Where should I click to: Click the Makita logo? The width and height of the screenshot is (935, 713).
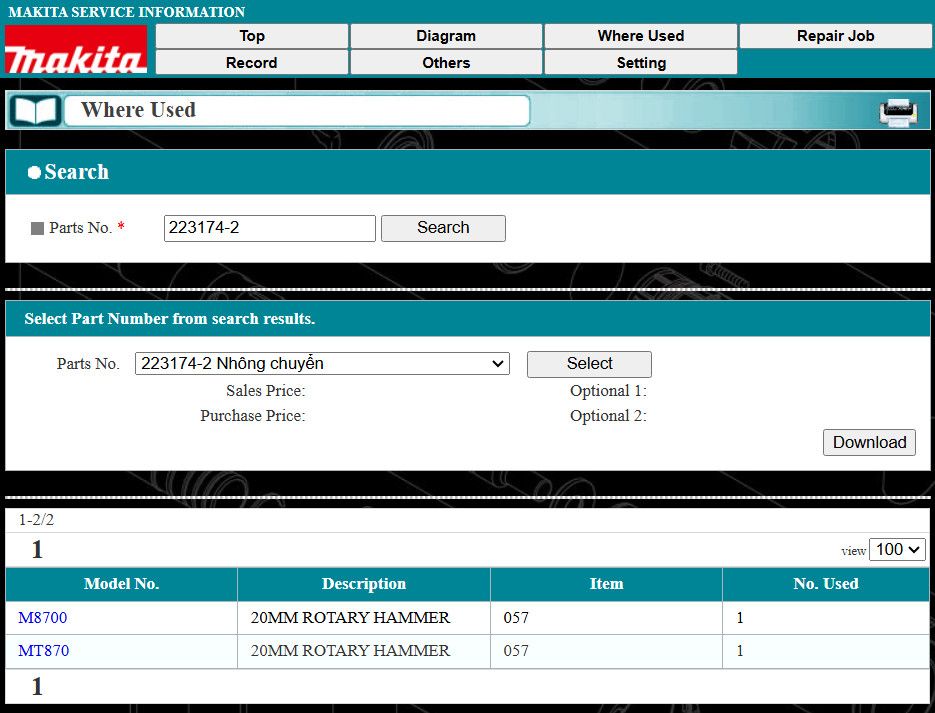pos(76,49)
